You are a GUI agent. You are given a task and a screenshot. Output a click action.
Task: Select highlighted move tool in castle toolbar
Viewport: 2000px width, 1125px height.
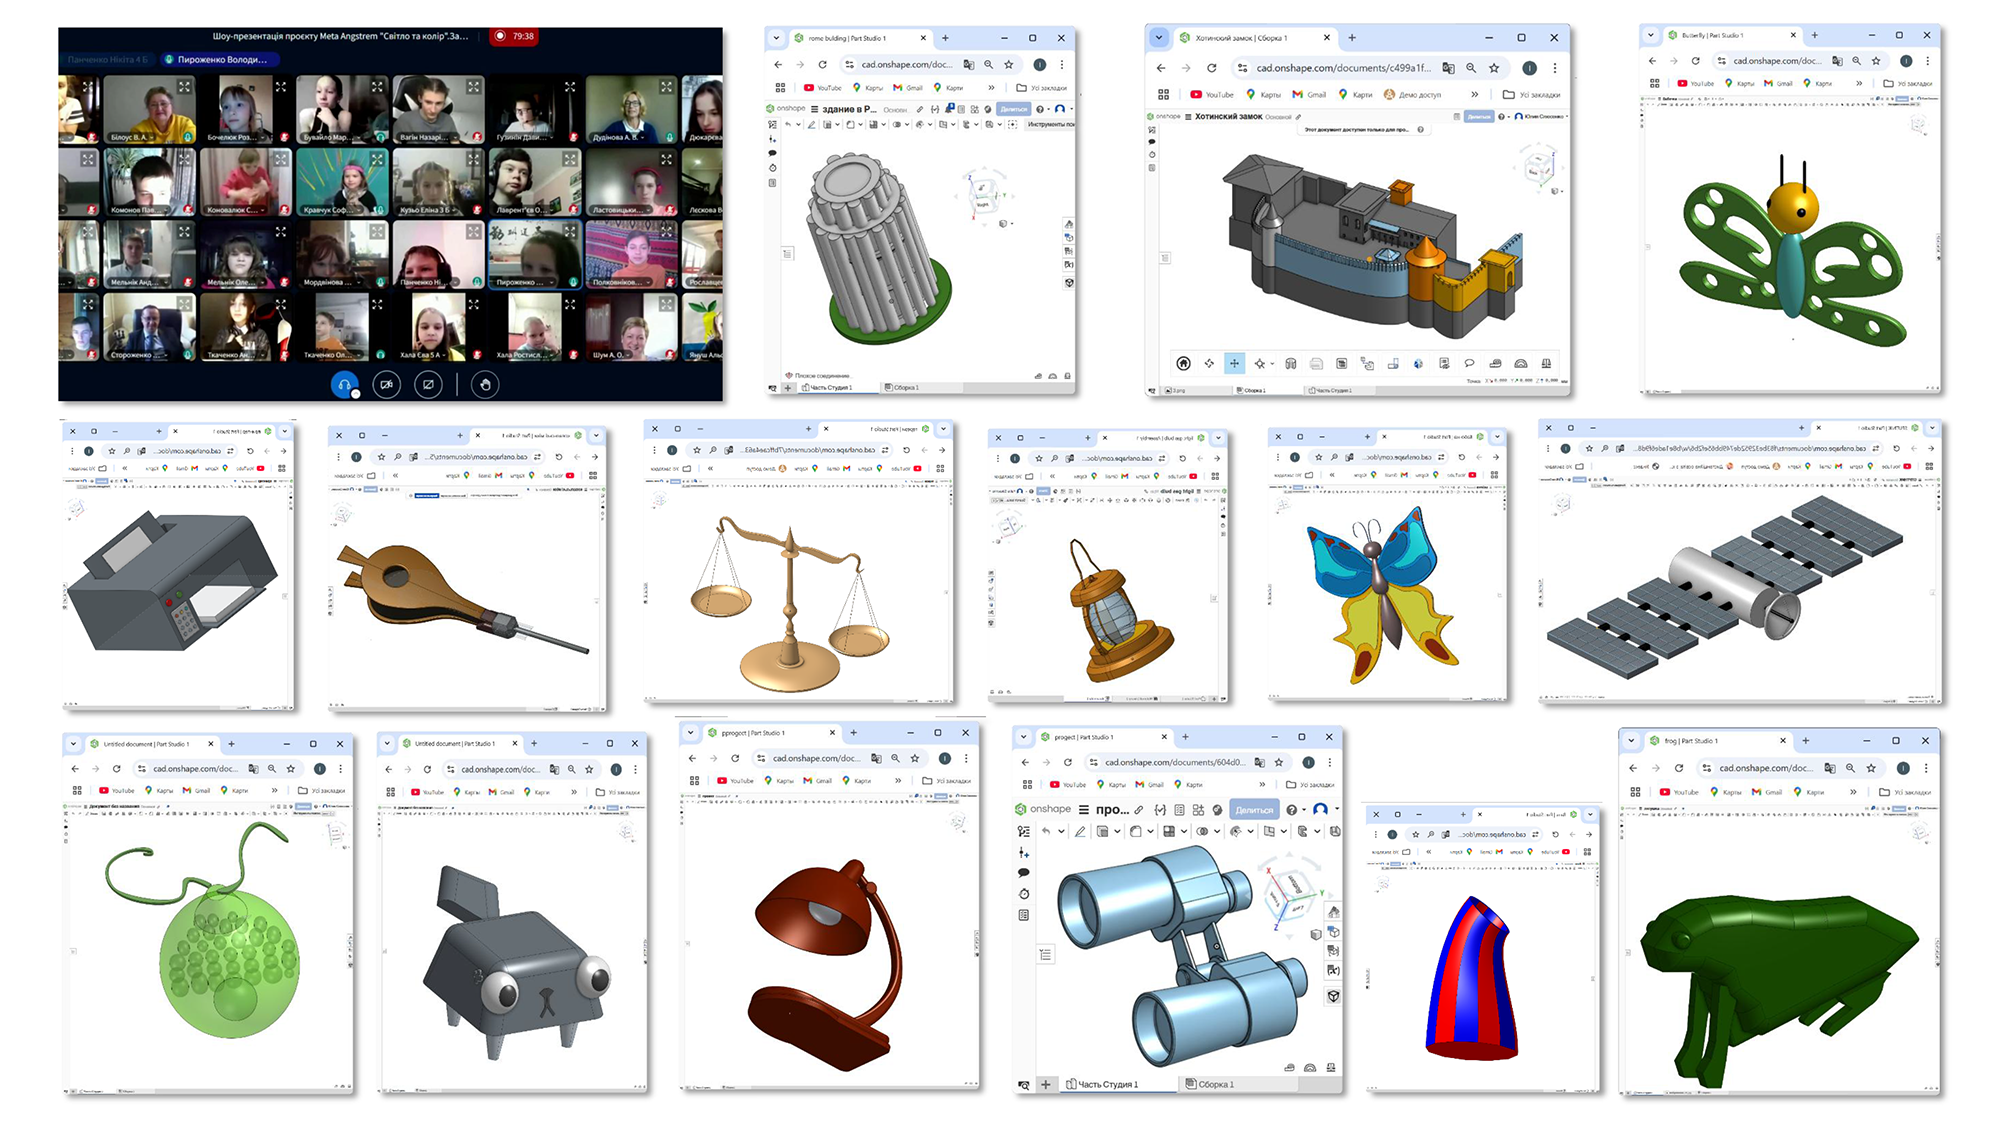click(x=1234, y=364)
